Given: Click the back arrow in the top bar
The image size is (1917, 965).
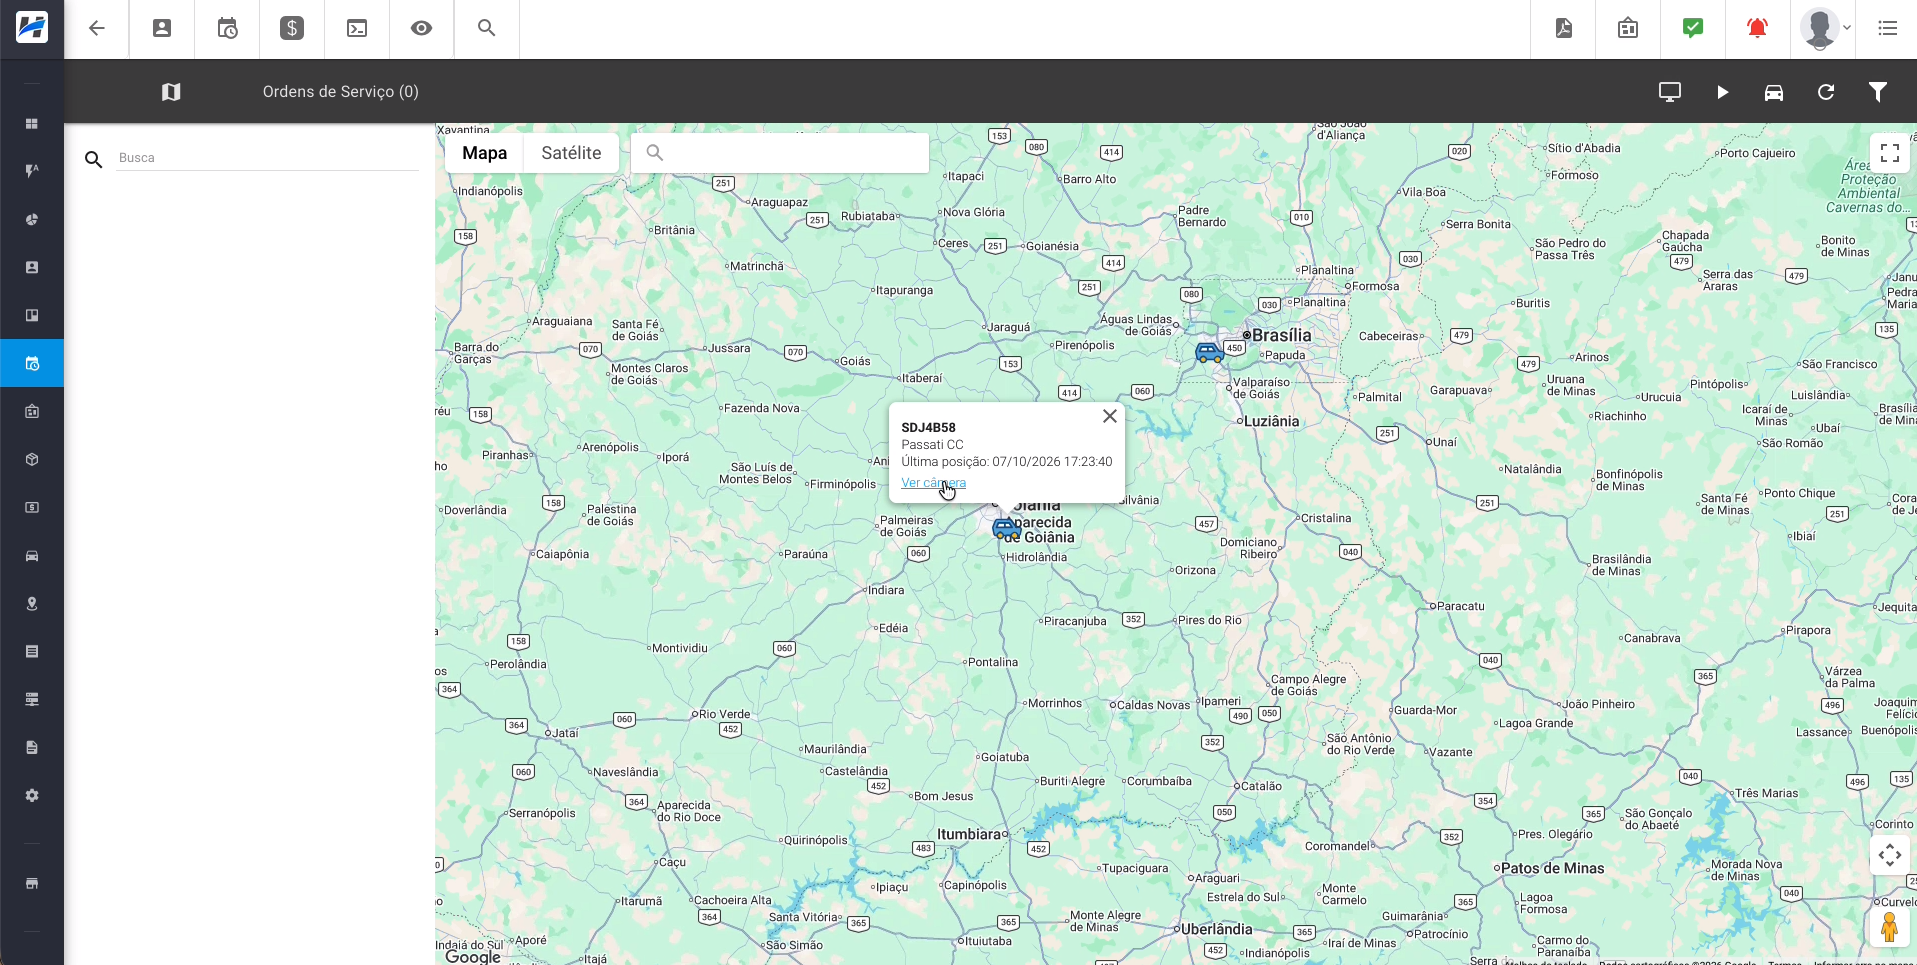Looking at the screenshot, I should point(97,28).
